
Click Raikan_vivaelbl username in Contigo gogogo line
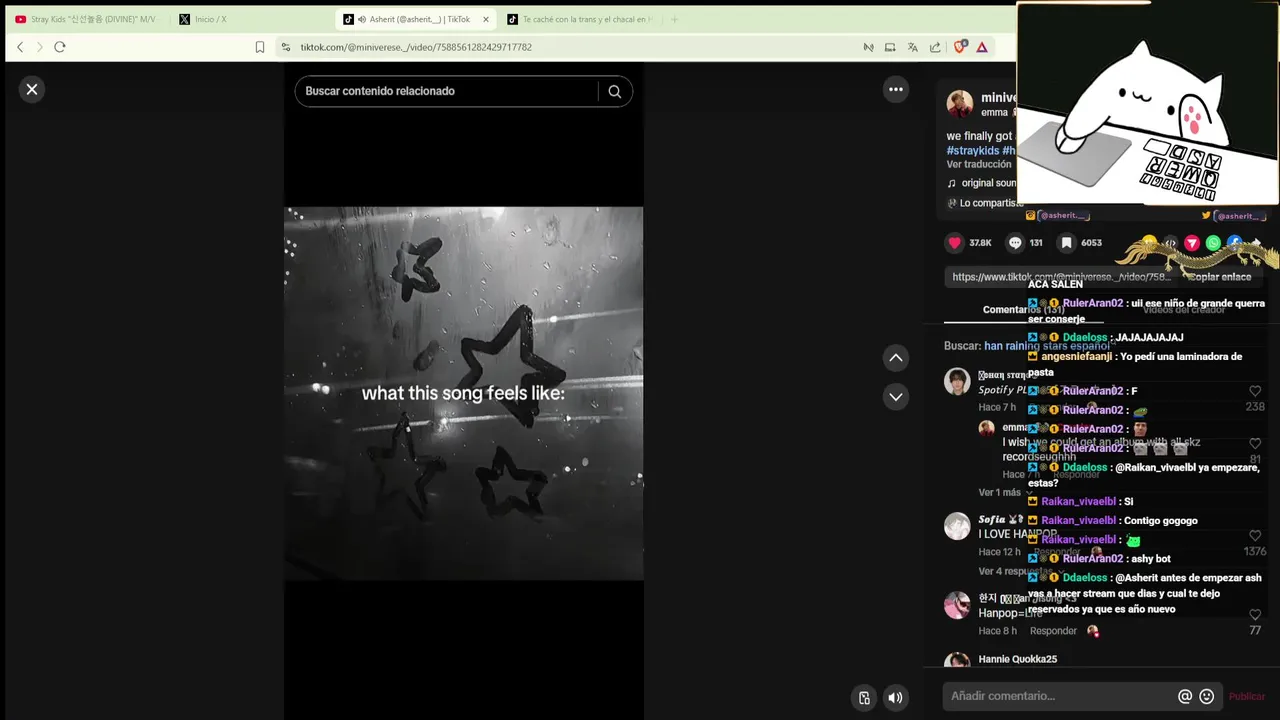tap(1079, 521)
